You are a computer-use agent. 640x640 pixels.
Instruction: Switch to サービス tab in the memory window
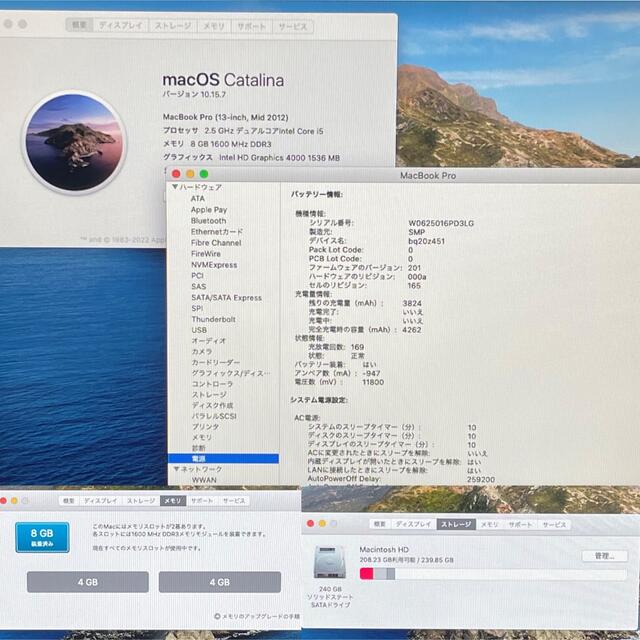pos(234,501)
